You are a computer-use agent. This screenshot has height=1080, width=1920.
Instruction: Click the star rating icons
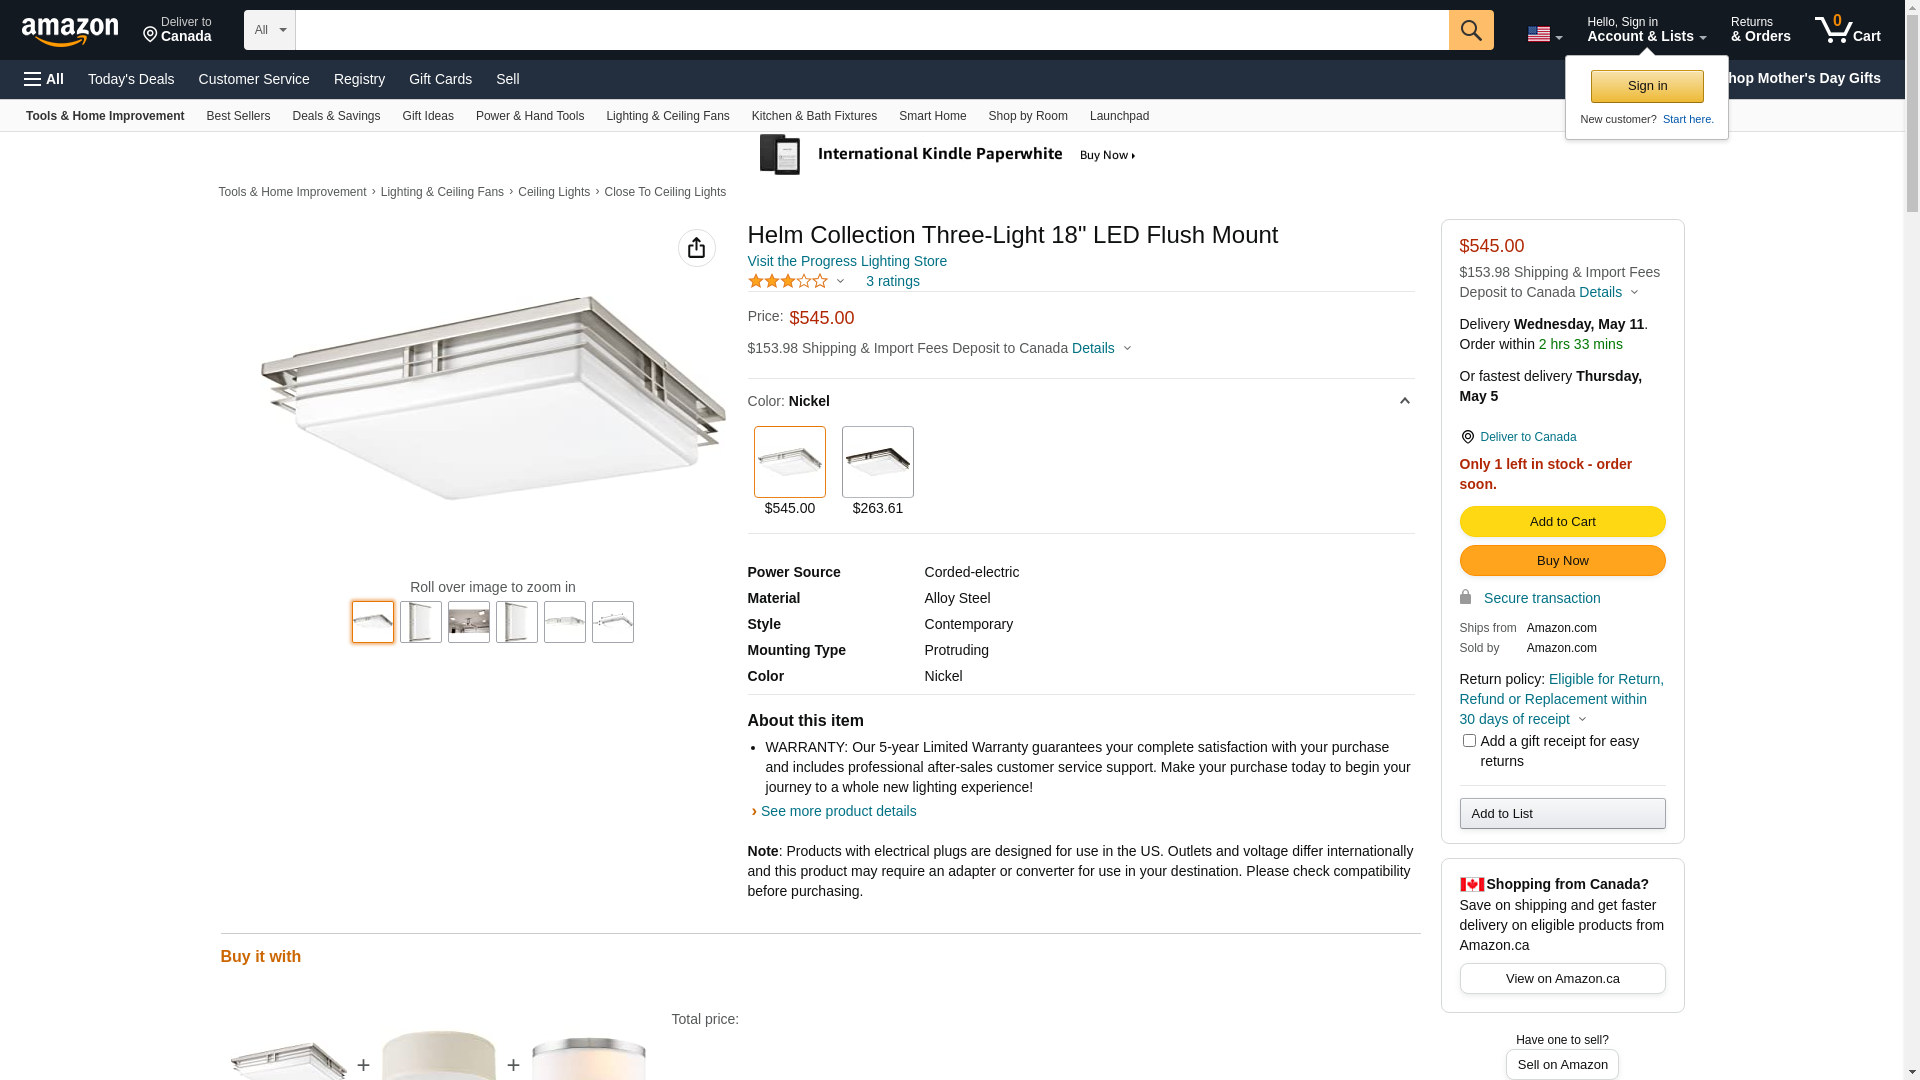tap(788, 282)
